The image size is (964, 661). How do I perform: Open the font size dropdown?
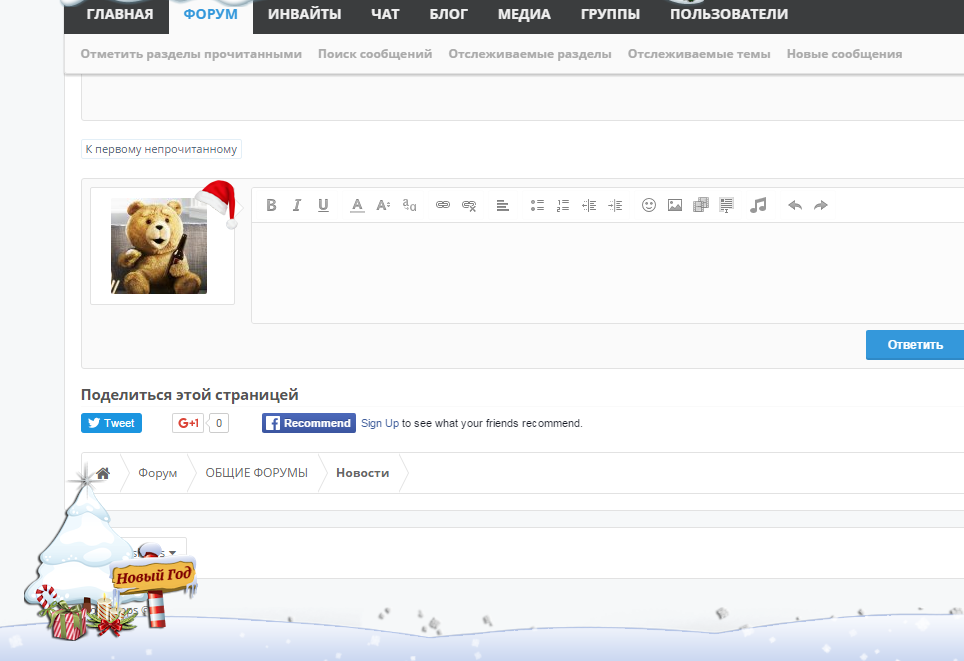(x=383, y=205)
